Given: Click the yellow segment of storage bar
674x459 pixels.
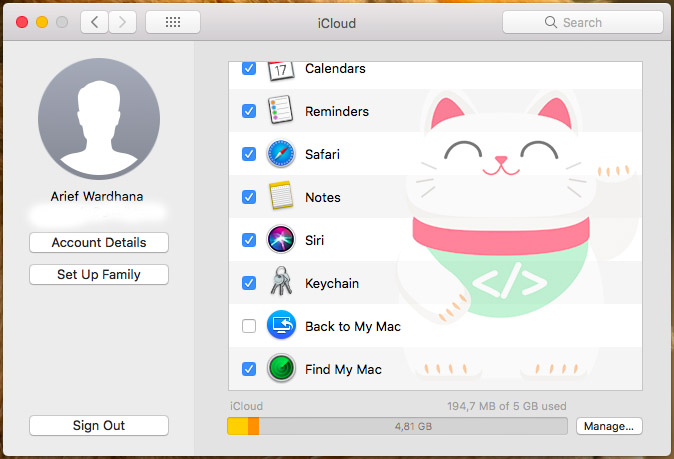Looking at the screenshot, I should (238, 426).
